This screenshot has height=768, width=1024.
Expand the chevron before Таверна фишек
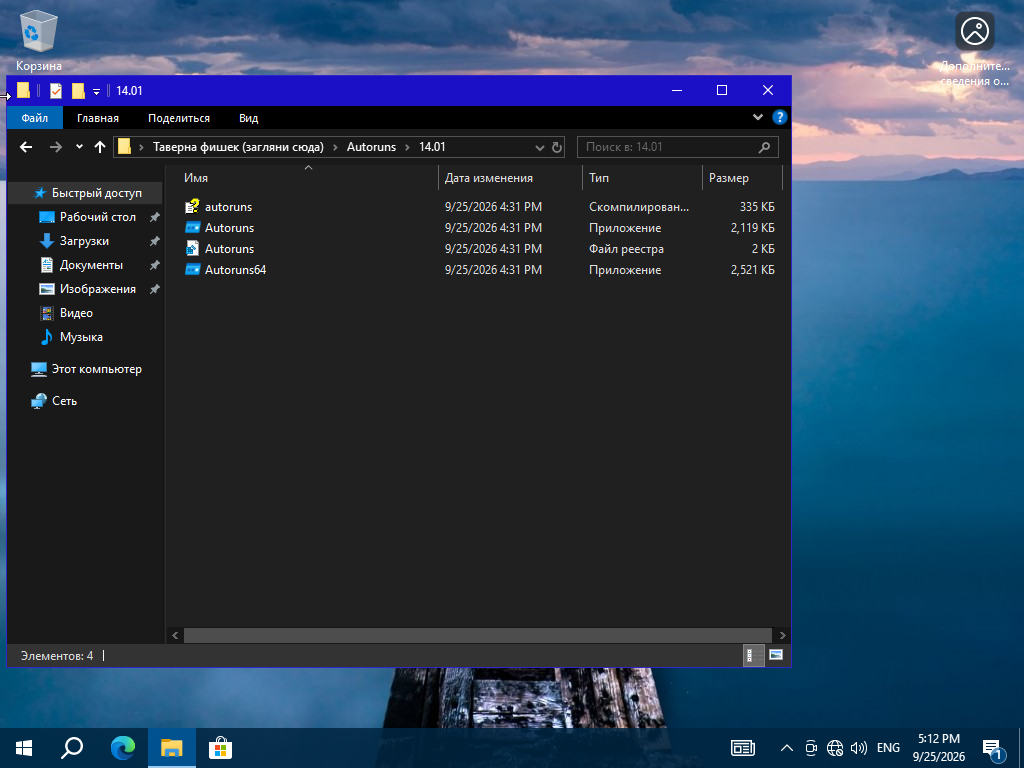[x=141, y=147]
